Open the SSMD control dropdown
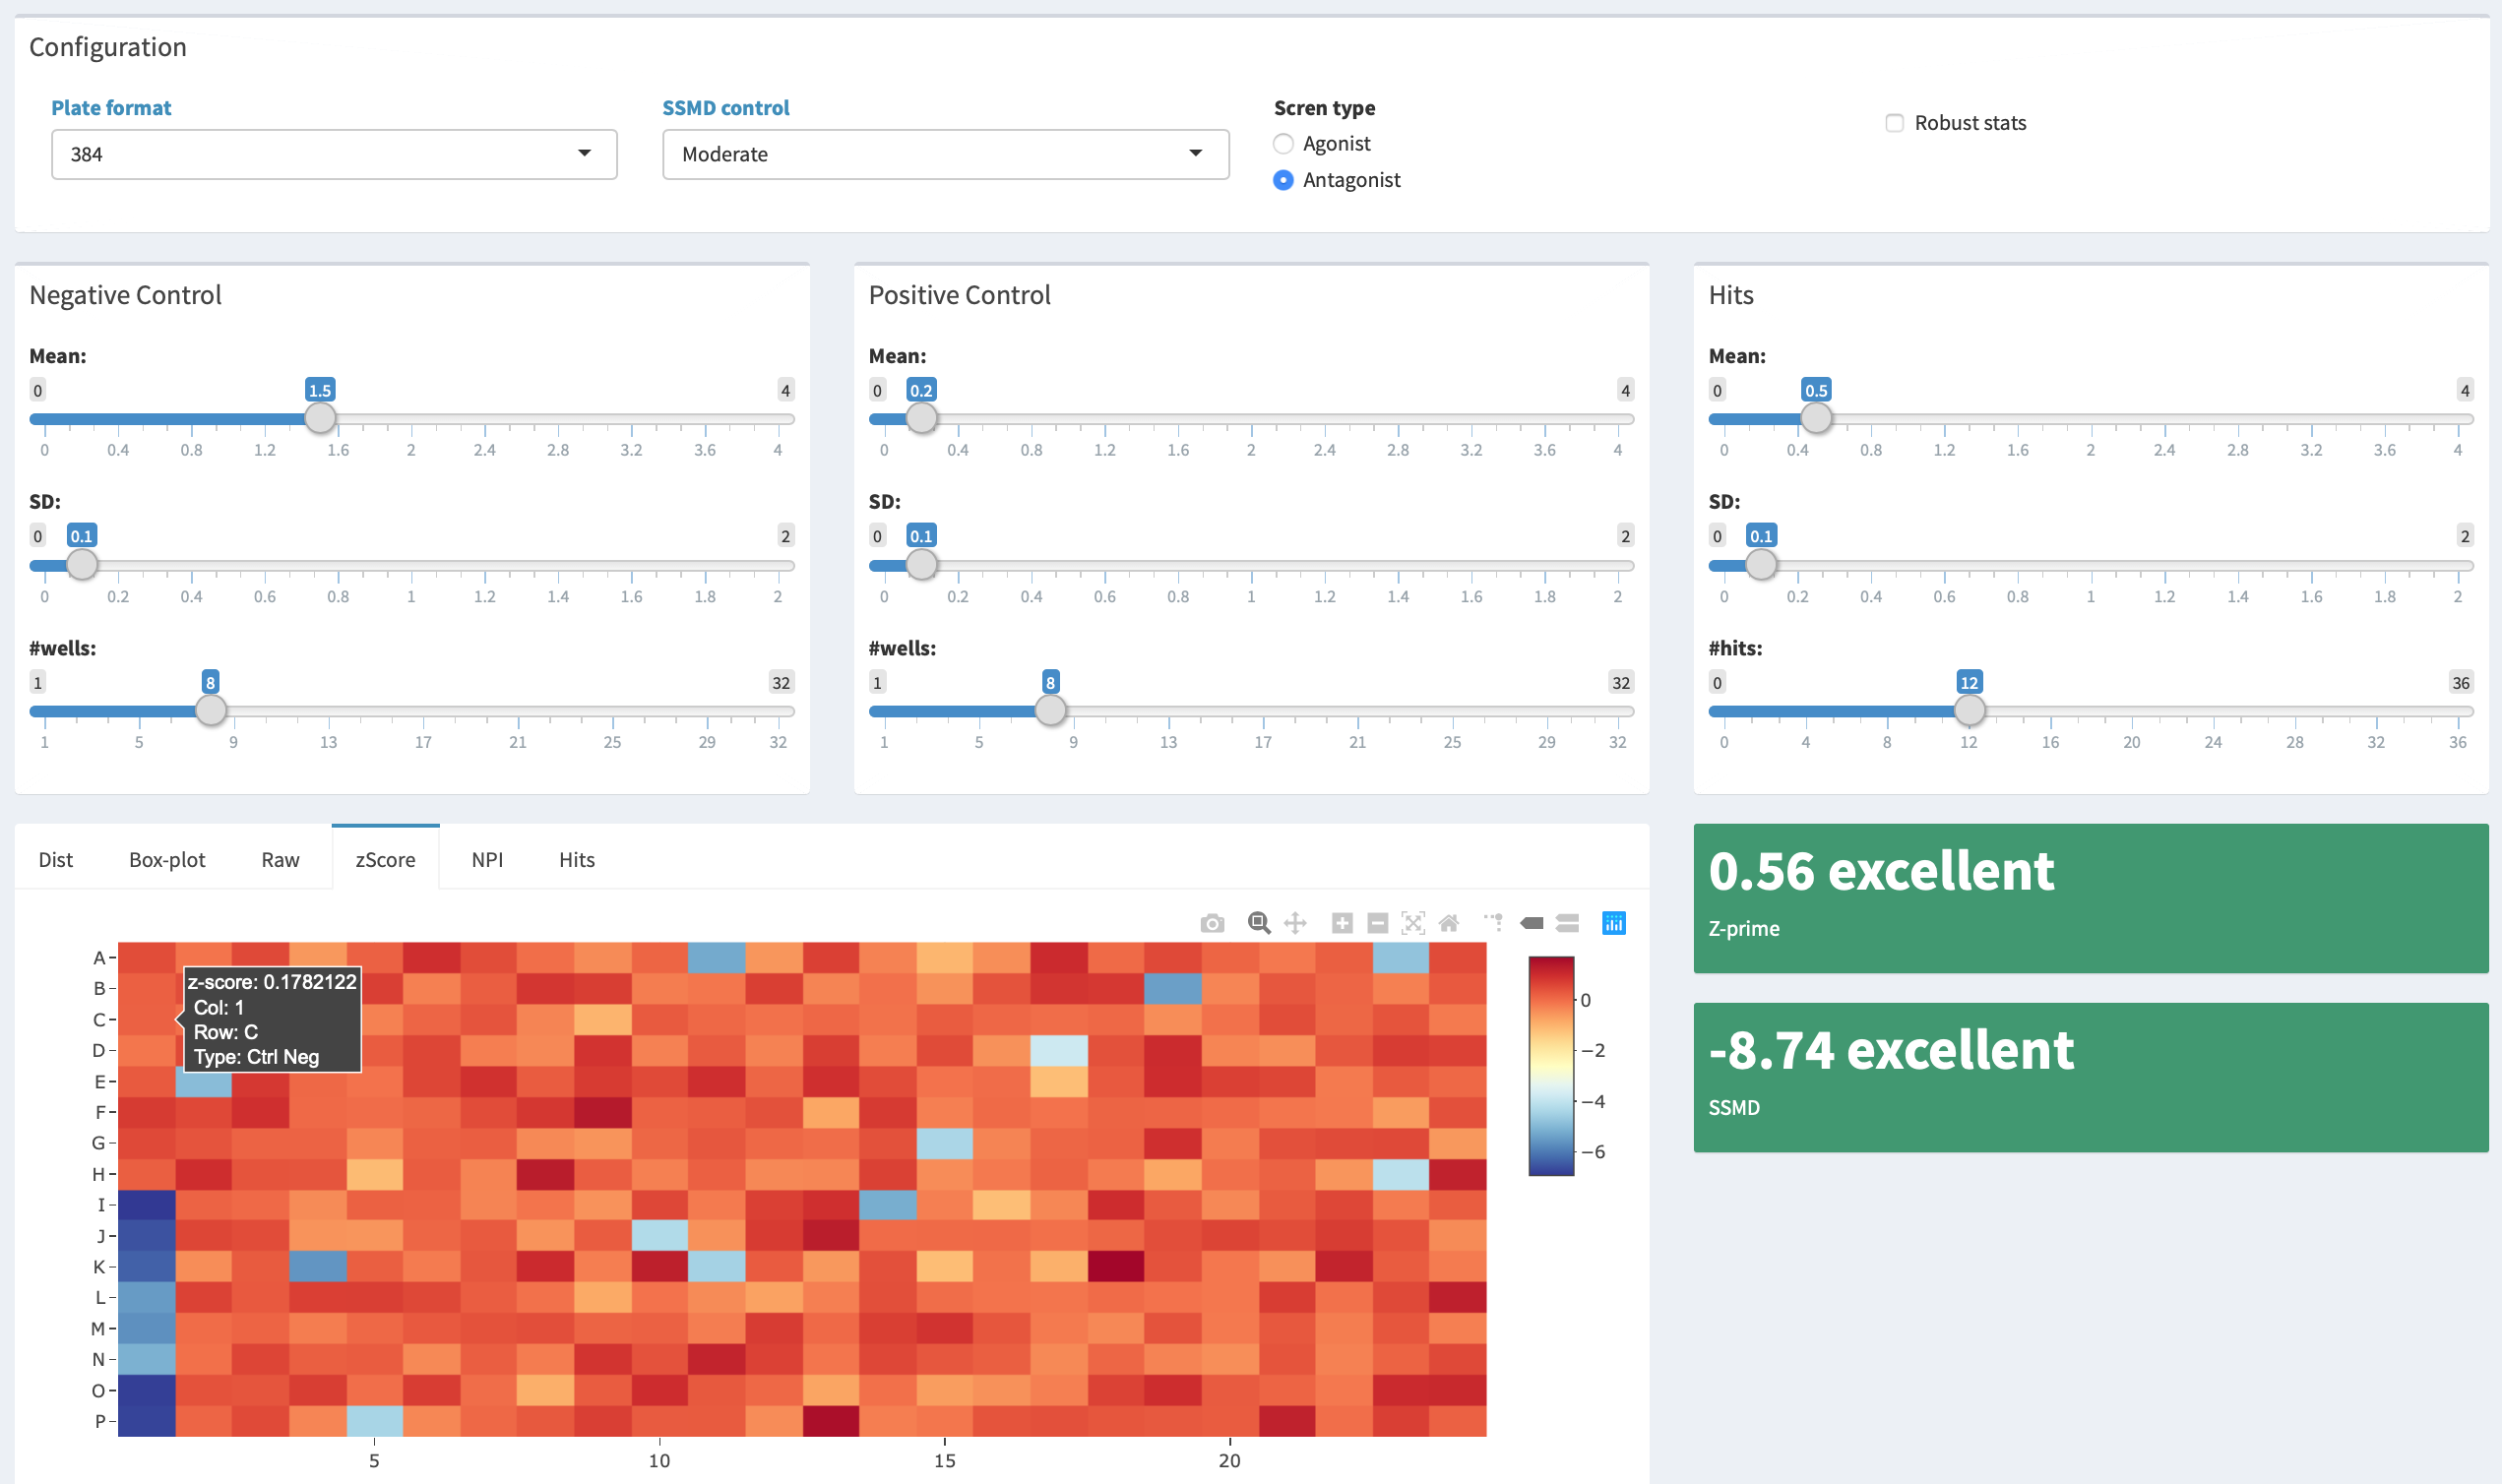Screen dimensions: 2502x1484 (945, 154)
